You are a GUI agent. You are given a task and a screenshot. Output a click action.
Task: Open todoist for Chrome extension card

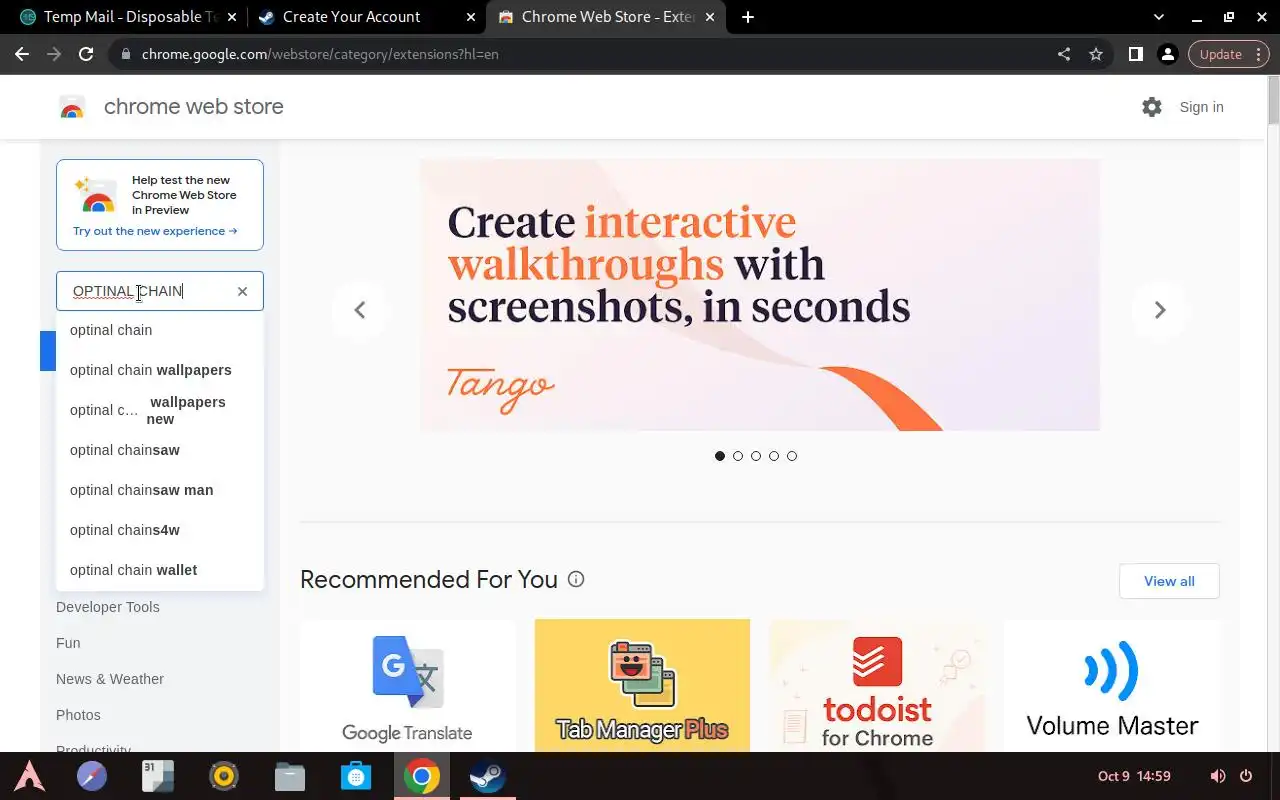877,686
